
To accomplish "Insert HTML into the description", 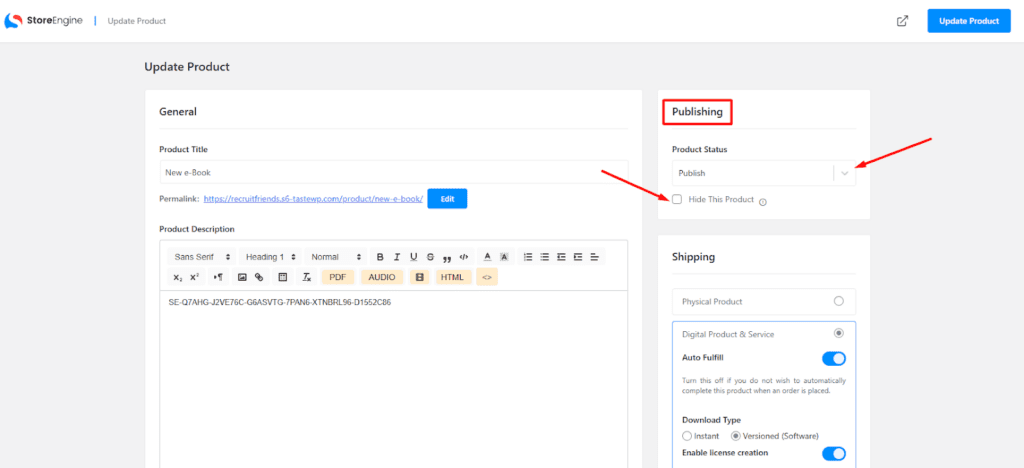I will pyautogui.click(x=452, y=277).
